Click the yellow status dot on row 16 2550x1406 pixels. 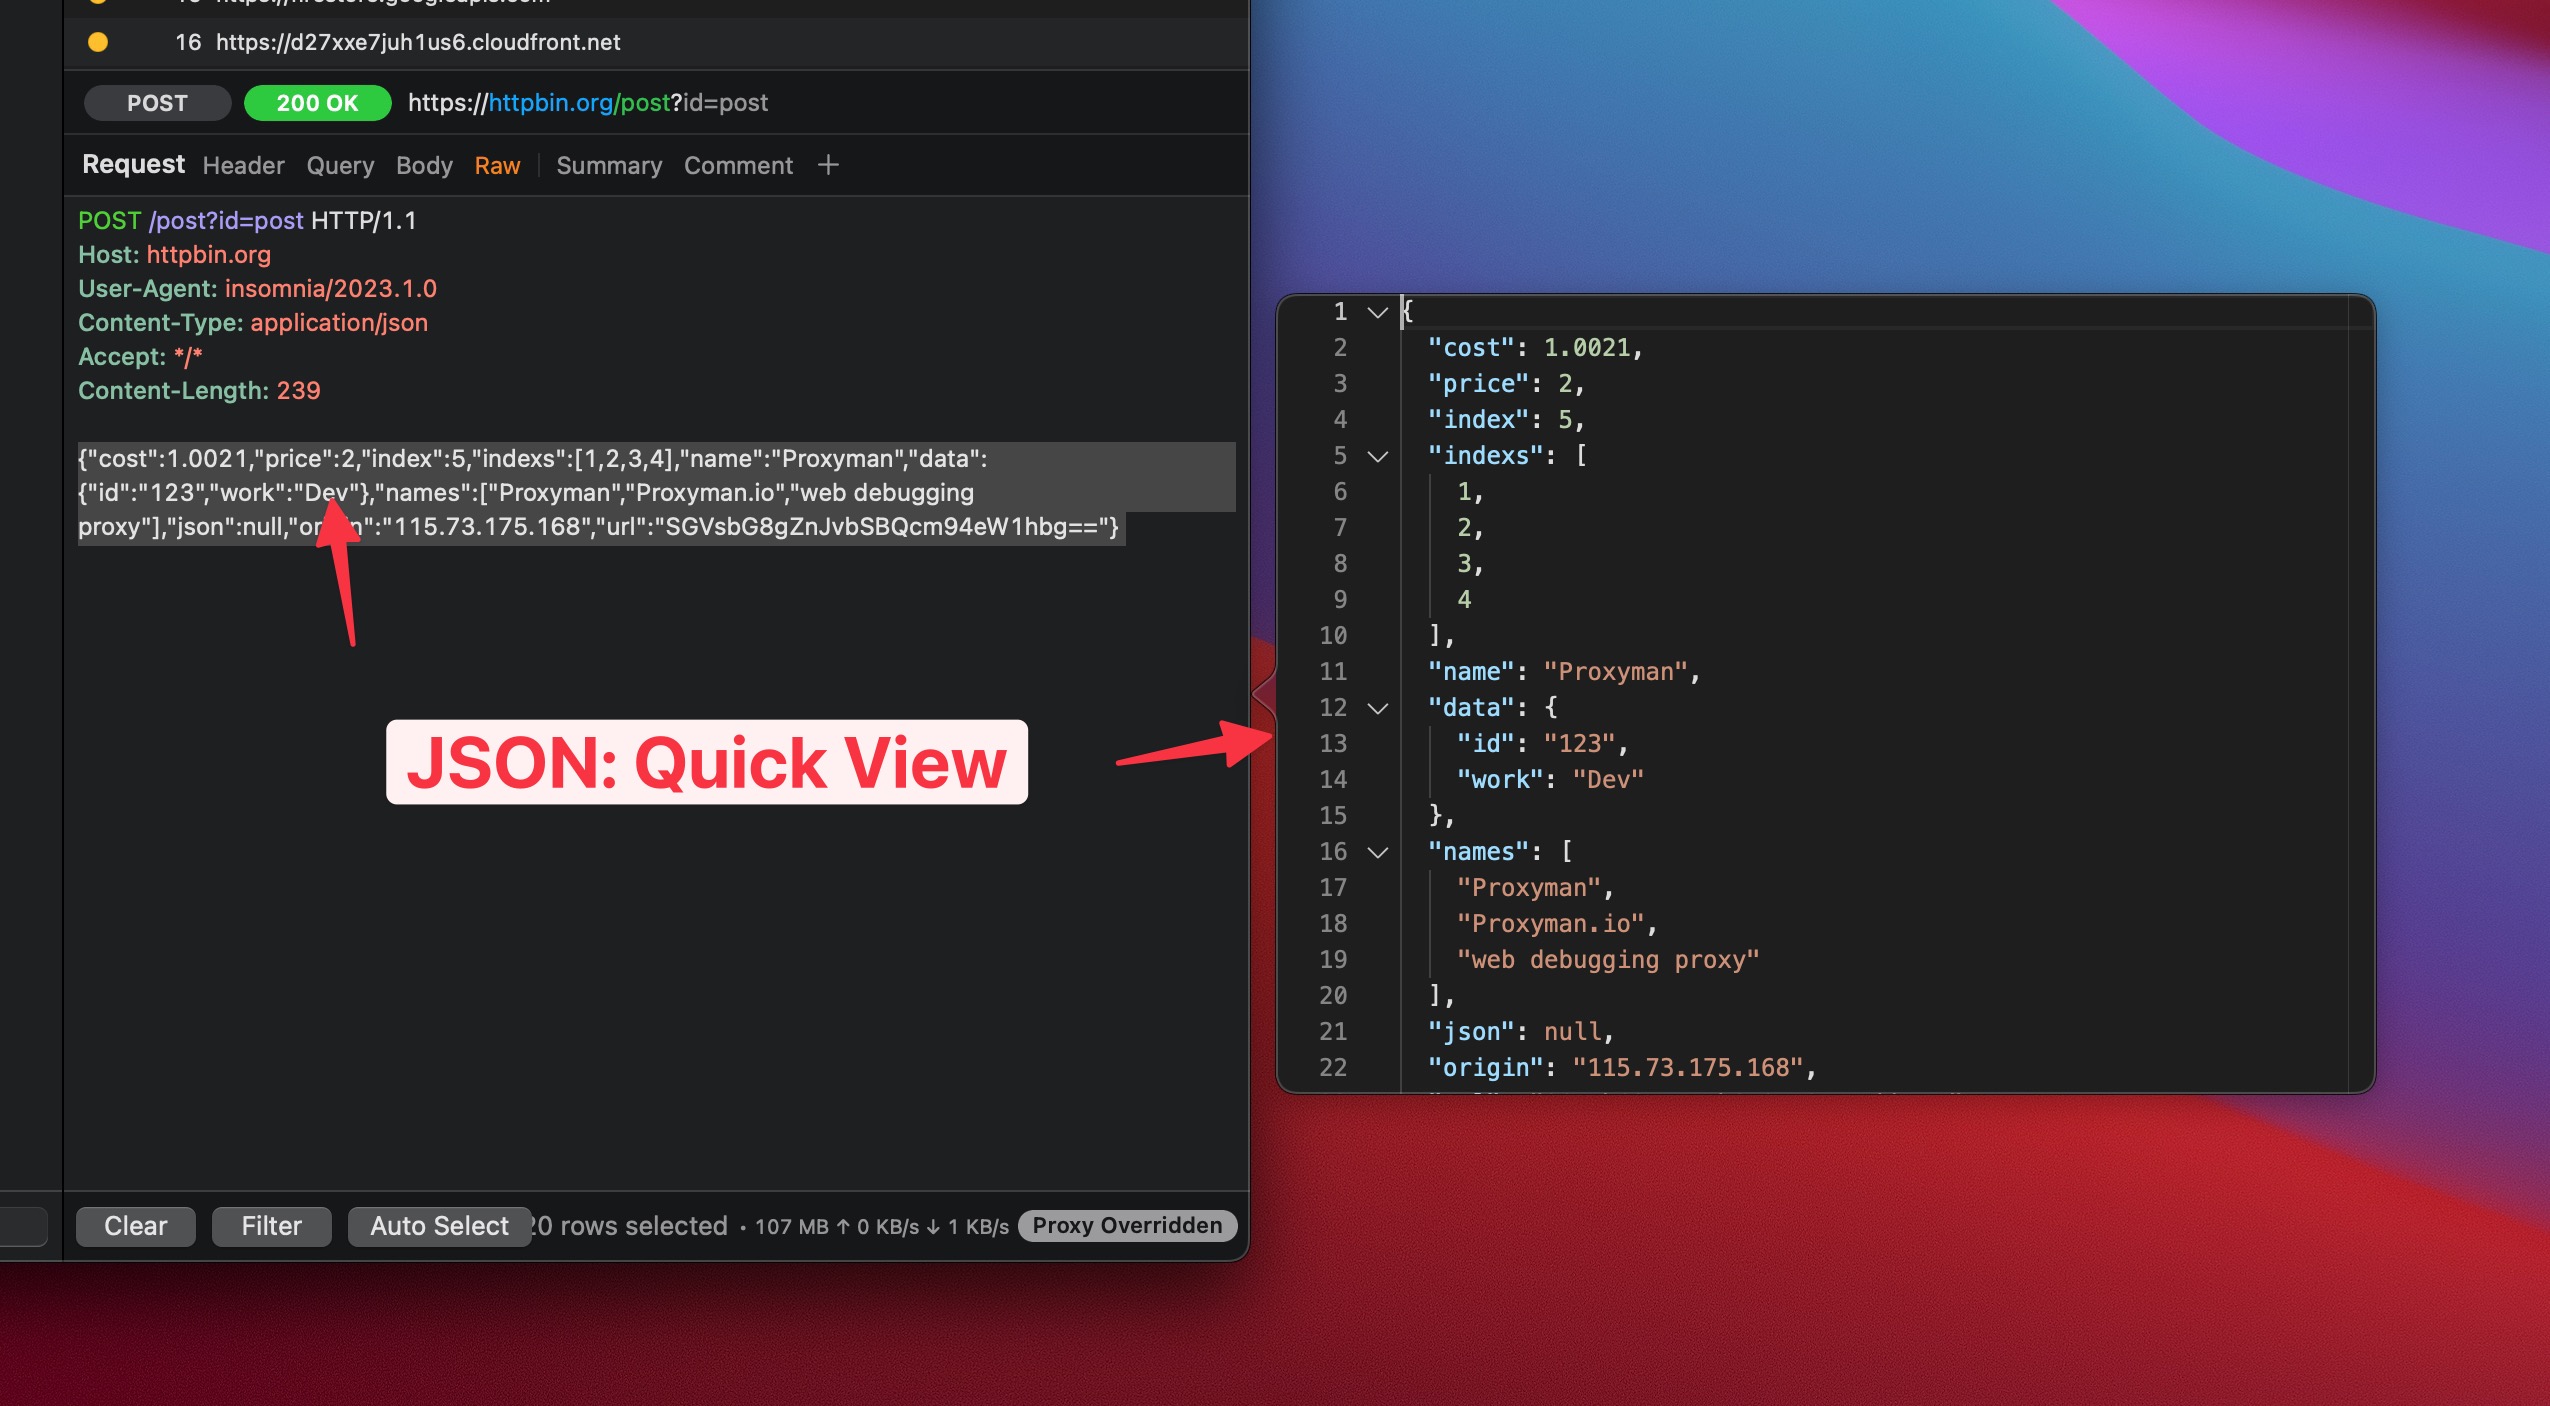click(x=98, y=42)
